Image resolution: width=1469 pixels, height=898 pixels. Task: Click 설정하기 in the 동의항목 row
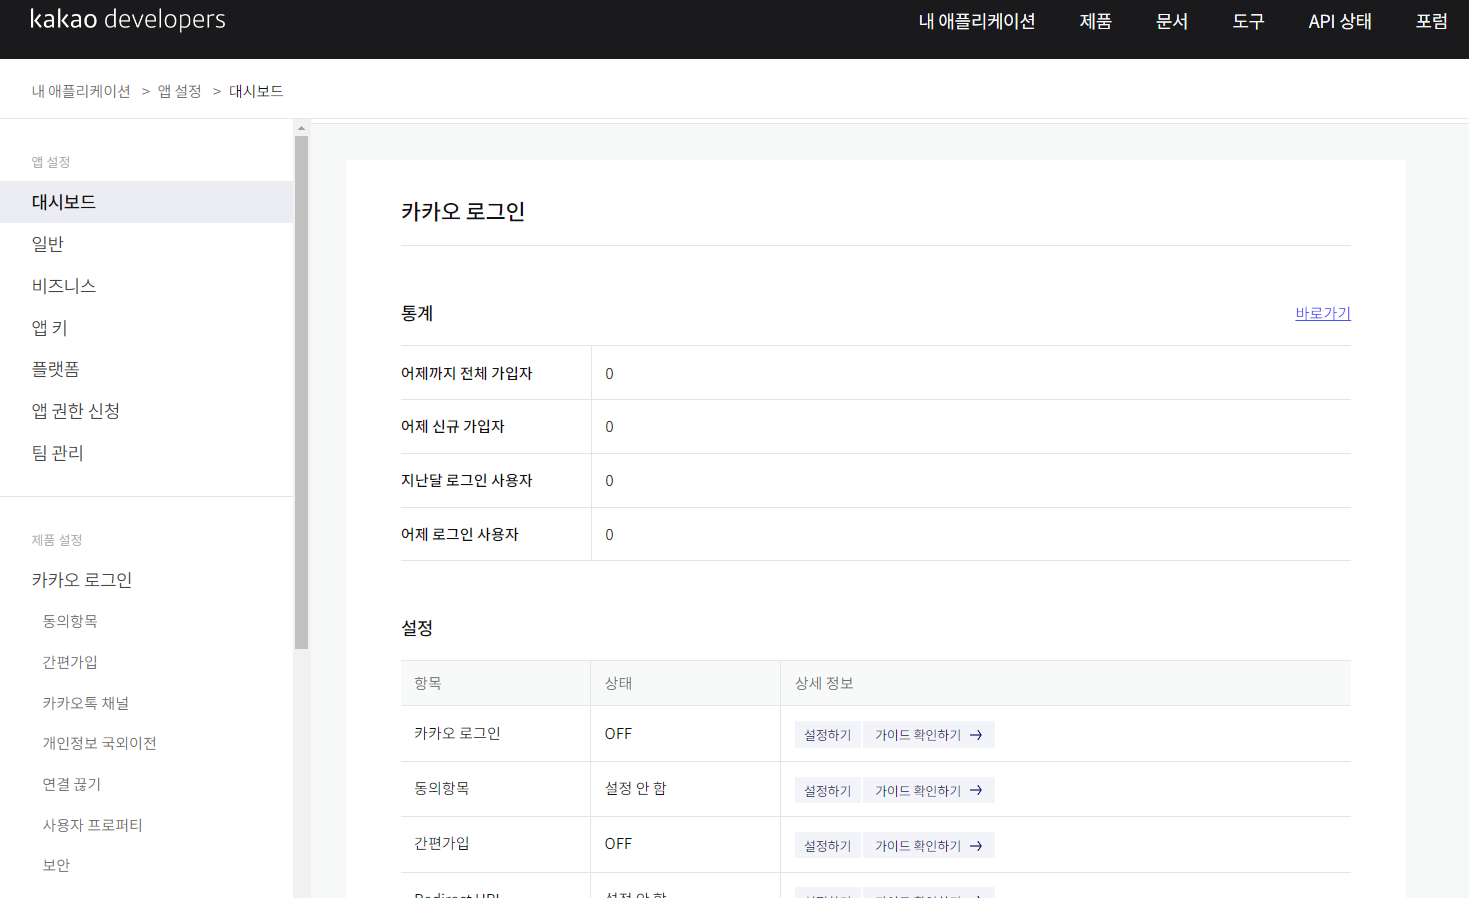point(828,791)
